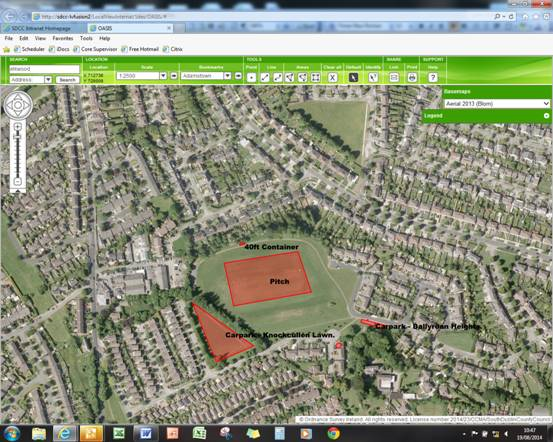This screenshot has width=553, height=442.
Task: Click the Clear all X tool
Action: [332, 78]
